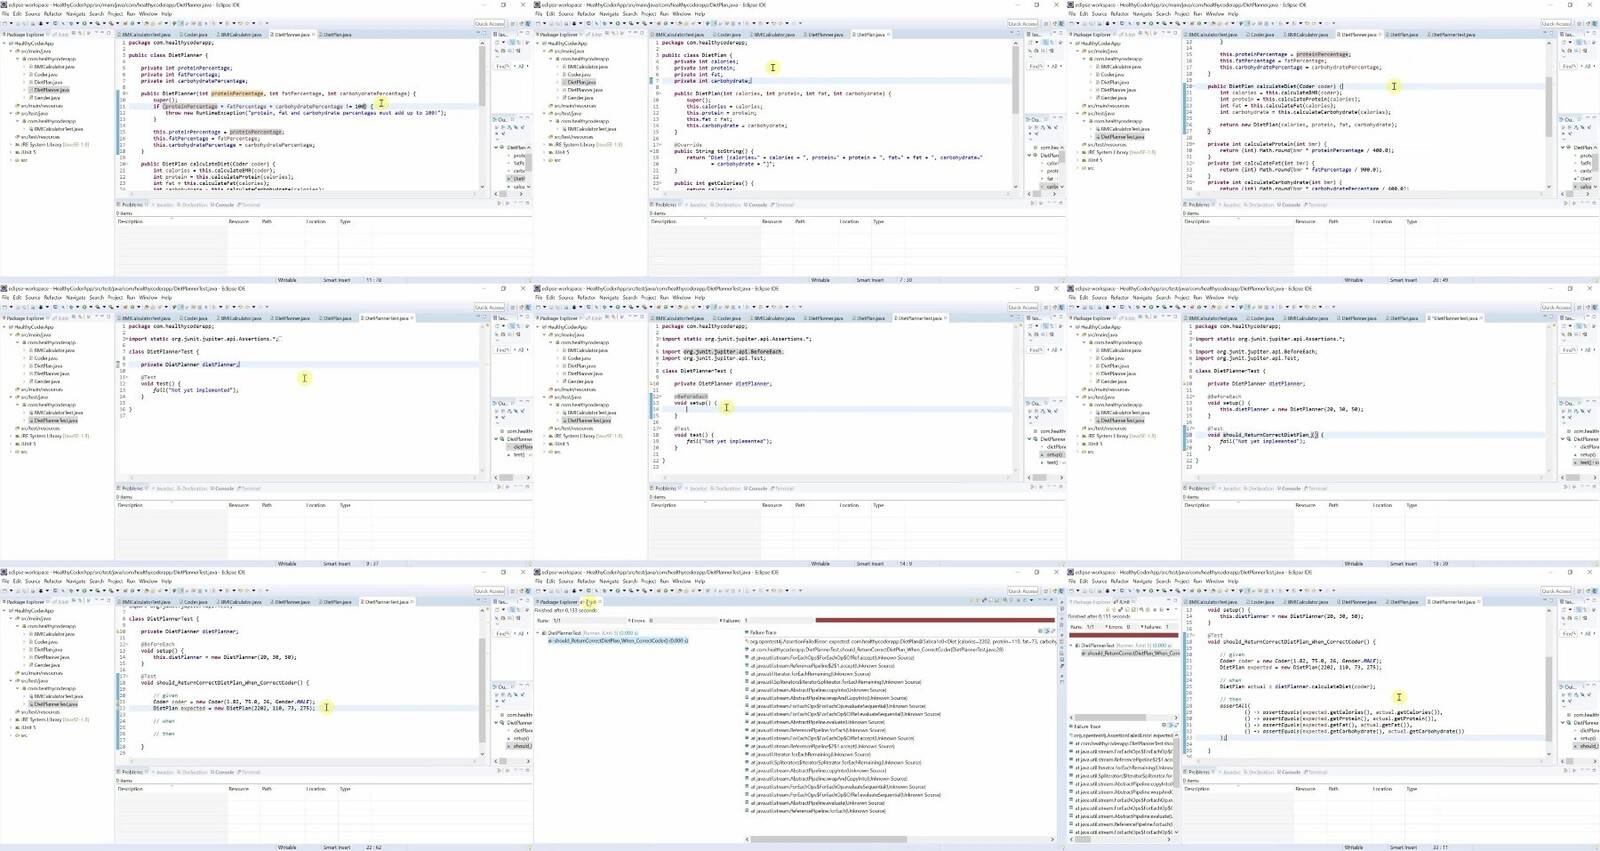The image size is (1600, 851).
Task: Click Type column header in bottom-right Problems view
Action: tap(1411, 788)
